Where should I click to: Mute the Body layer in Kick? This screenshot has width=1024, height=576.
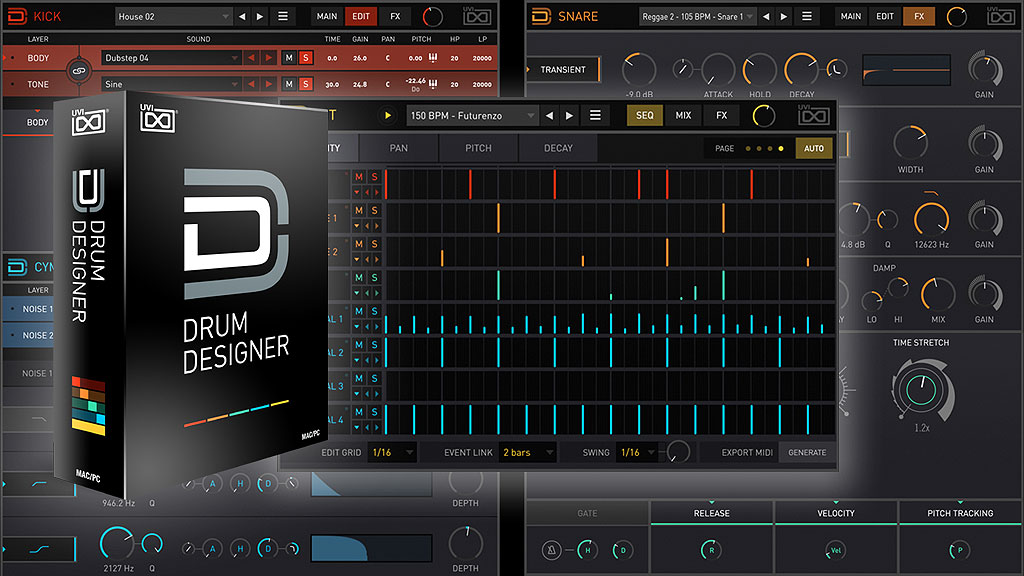coord(288,58)
